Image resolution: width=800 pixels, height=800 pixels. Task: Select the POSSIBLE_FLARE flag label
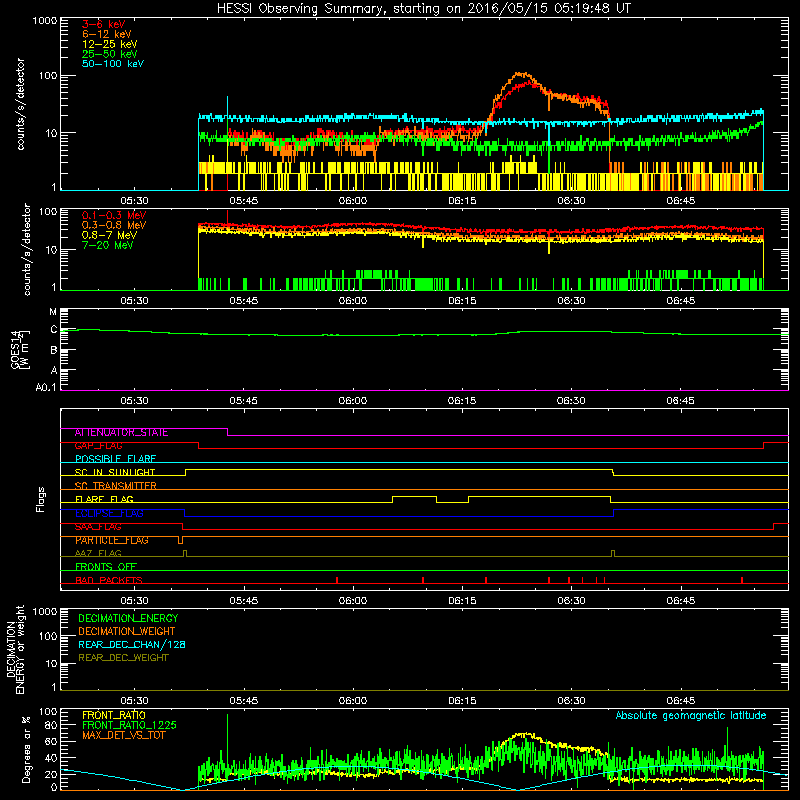click(x=115, y=459)
